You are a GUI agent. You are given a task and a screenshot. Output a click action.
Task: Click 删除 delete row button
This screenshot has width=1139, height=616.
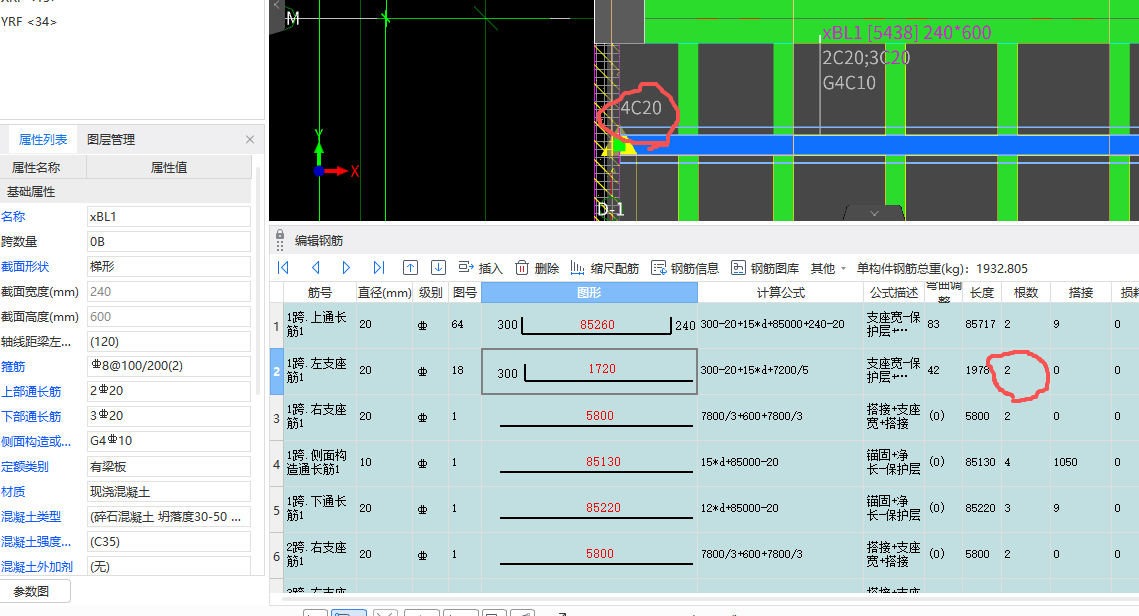pyautogui.click(x=537, y=268)
